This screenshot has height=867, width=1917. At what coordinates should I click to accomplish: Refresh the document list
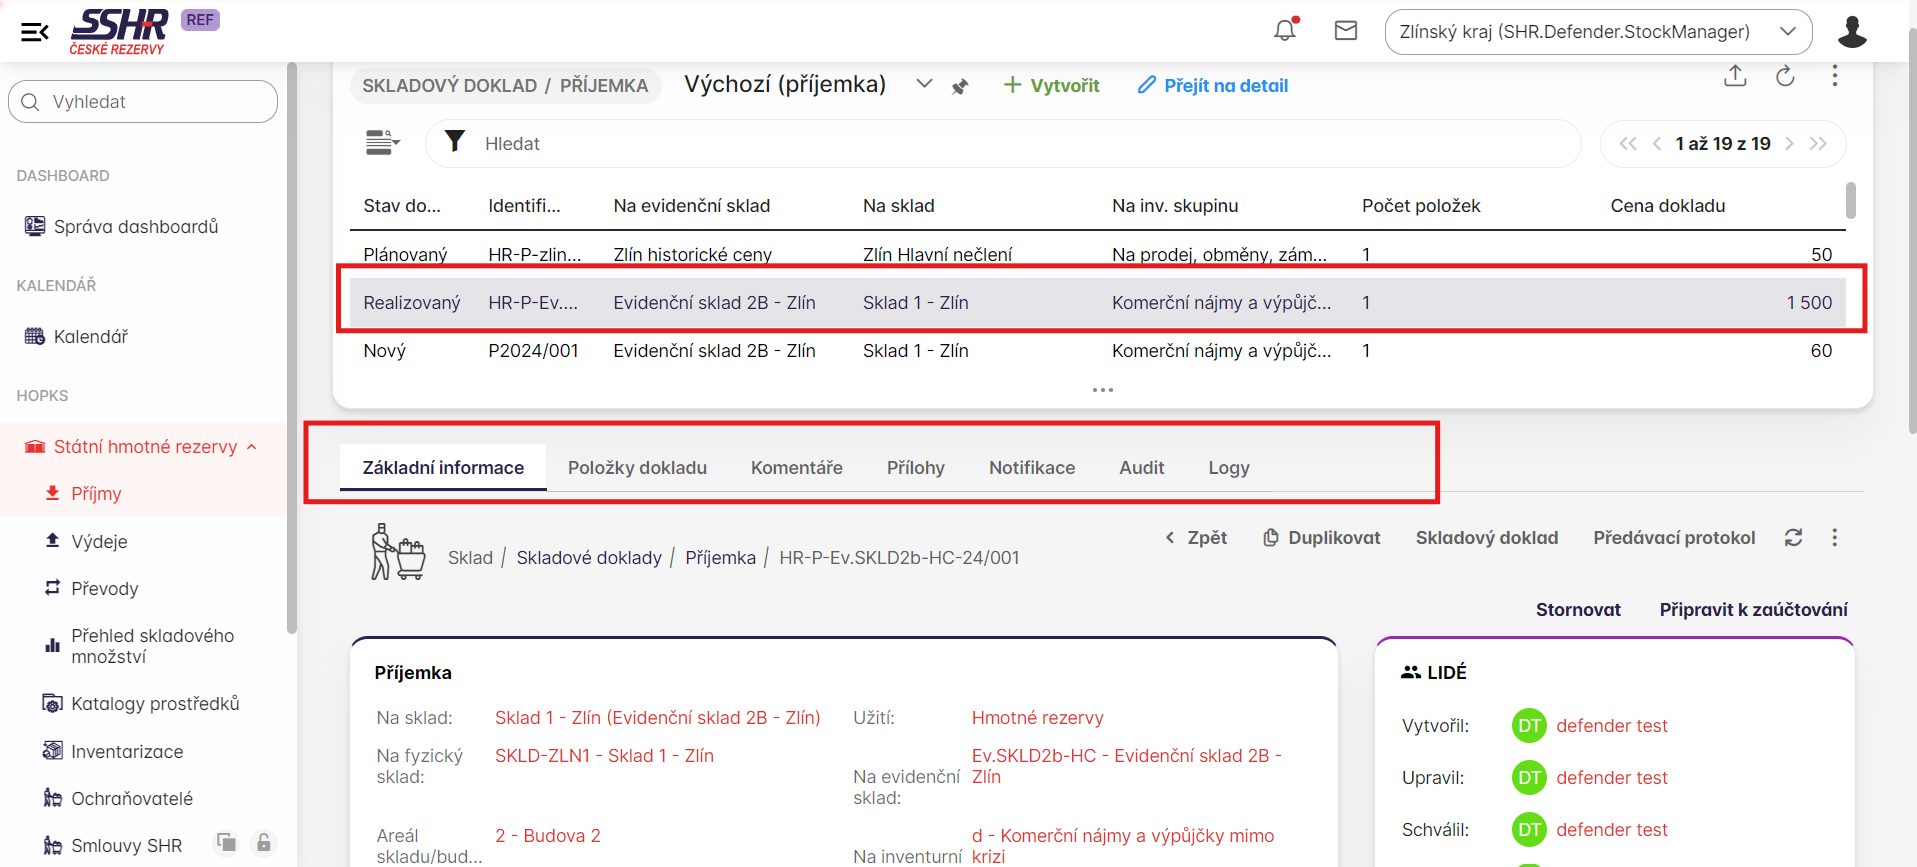point(1785,76)
